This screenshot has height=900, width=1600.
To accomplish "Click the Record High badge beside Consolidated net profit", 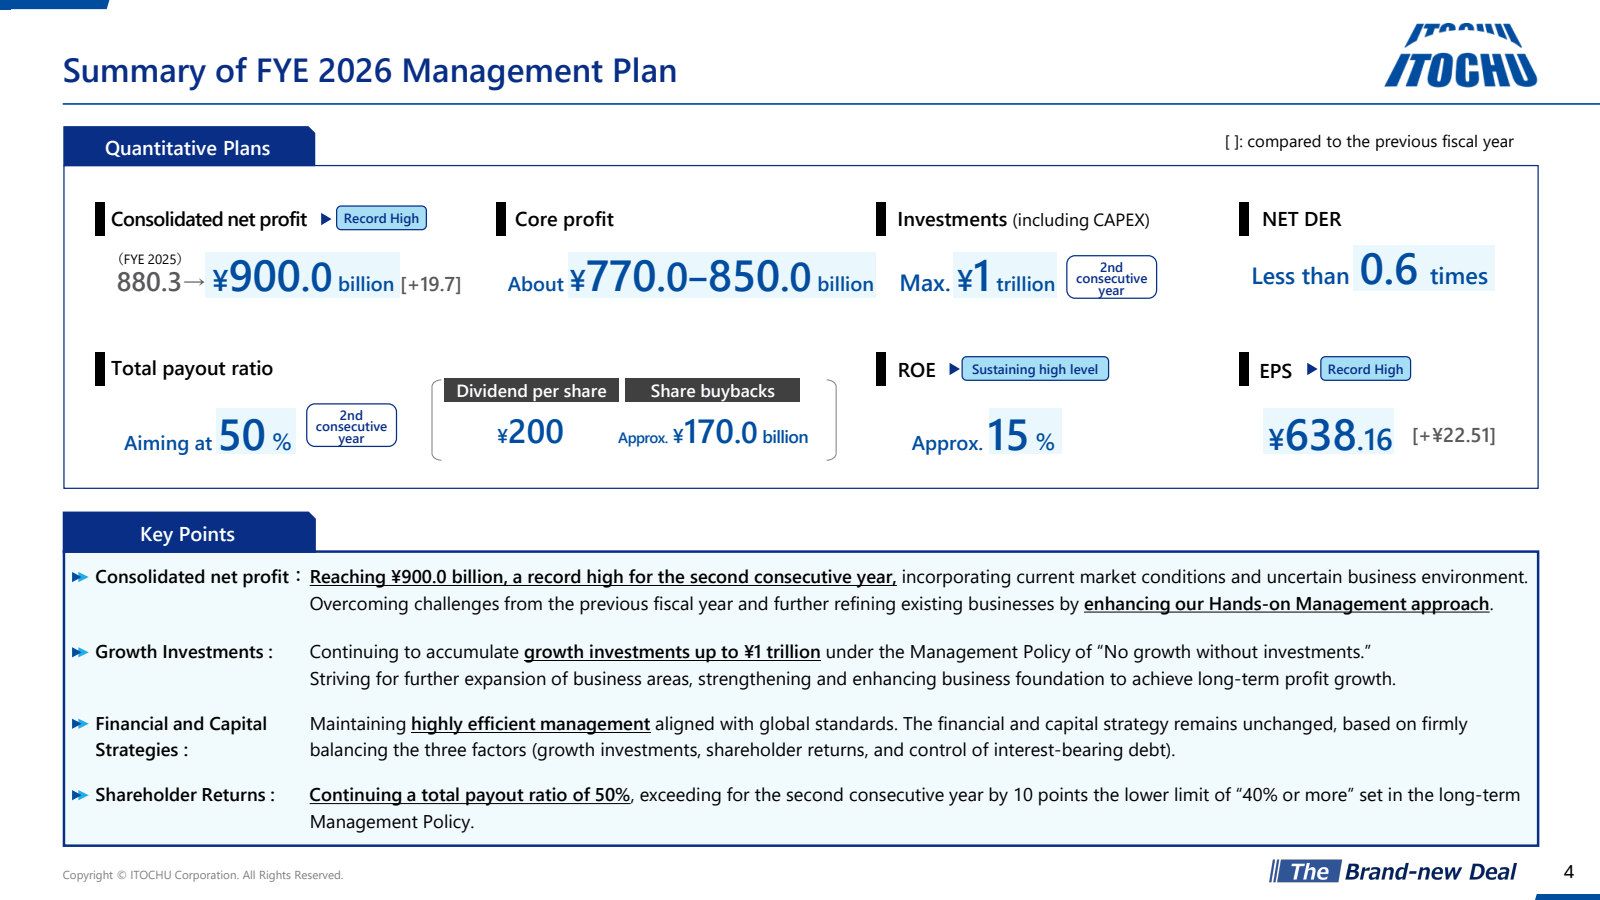I will [x=381, y=218].
